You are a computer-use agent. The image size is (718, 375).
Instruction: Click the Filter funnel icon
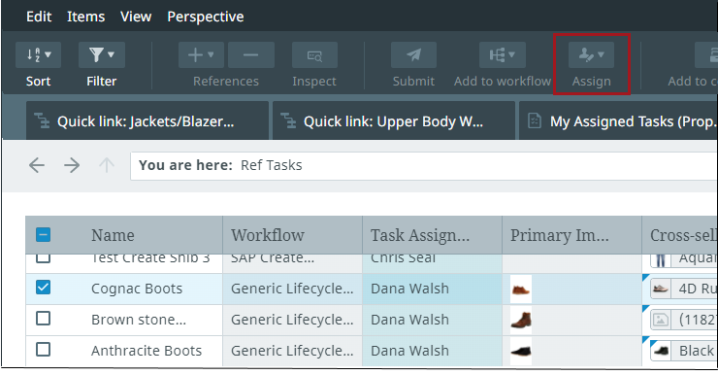[96, 55]
